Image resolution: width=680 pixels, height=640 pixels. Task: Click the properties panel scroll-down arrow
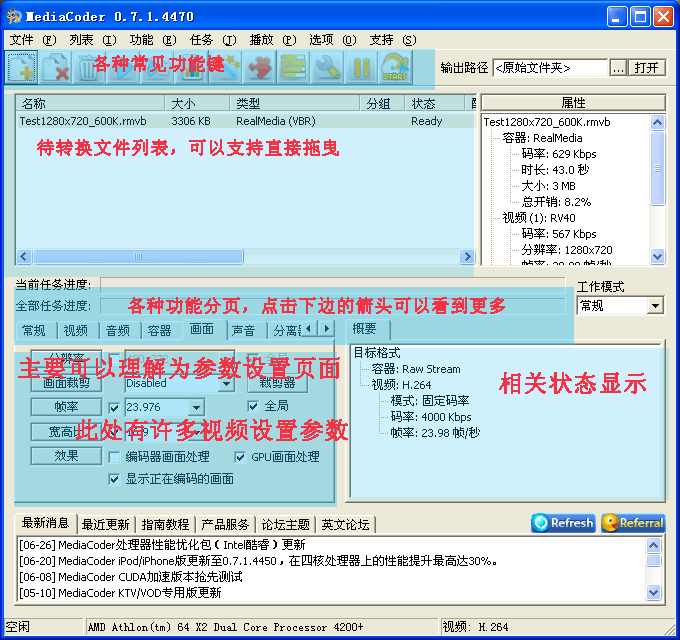(x=657, y=256)
